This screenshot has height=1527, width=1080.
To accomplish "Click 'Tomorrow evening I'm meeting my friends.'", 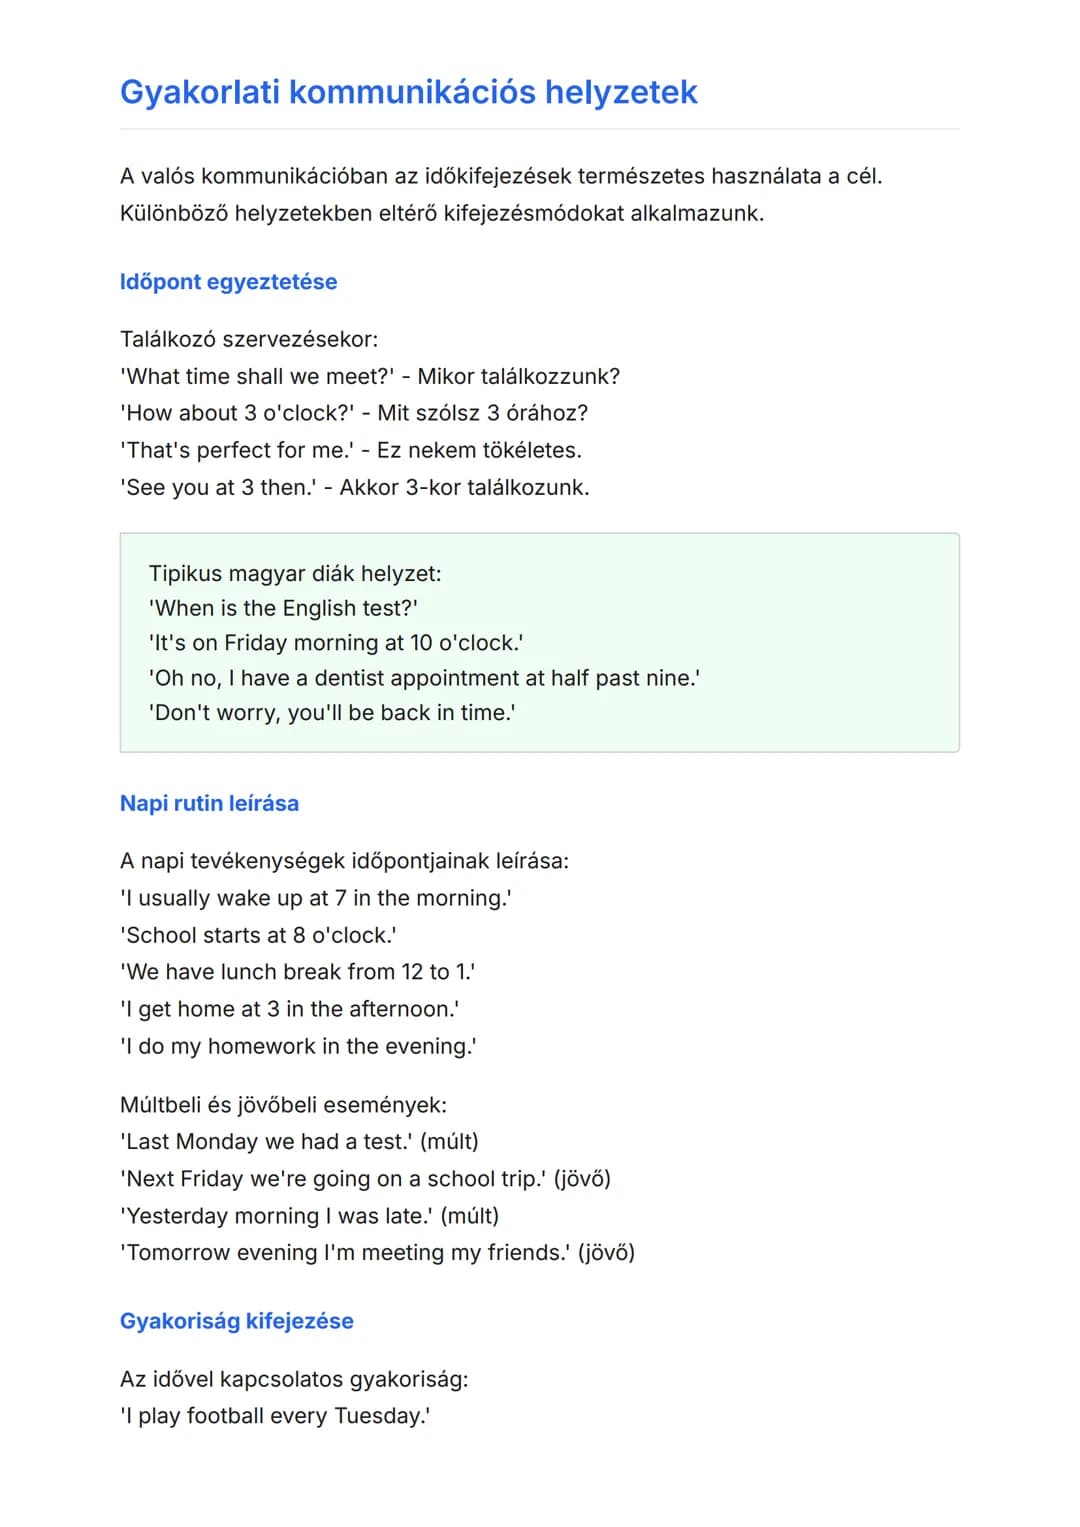I will 377,1253.
